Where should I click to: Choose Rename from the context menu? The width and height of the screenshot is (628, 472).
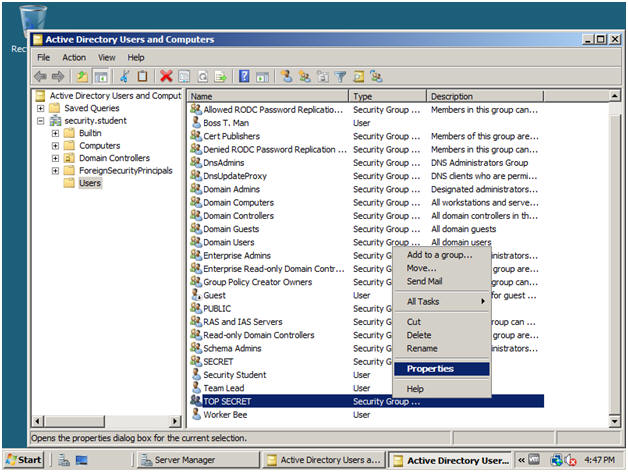442,348
